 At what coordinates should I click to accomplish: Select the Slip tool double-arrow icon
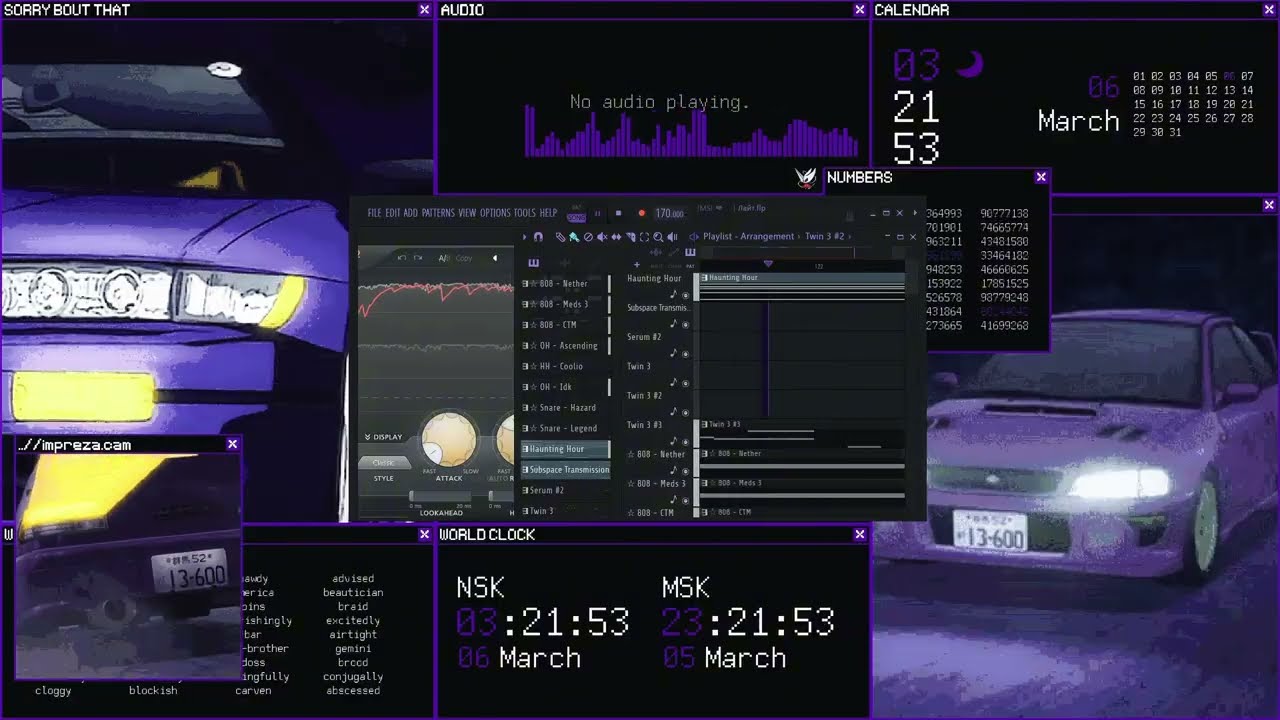click(x=616, y=237)
